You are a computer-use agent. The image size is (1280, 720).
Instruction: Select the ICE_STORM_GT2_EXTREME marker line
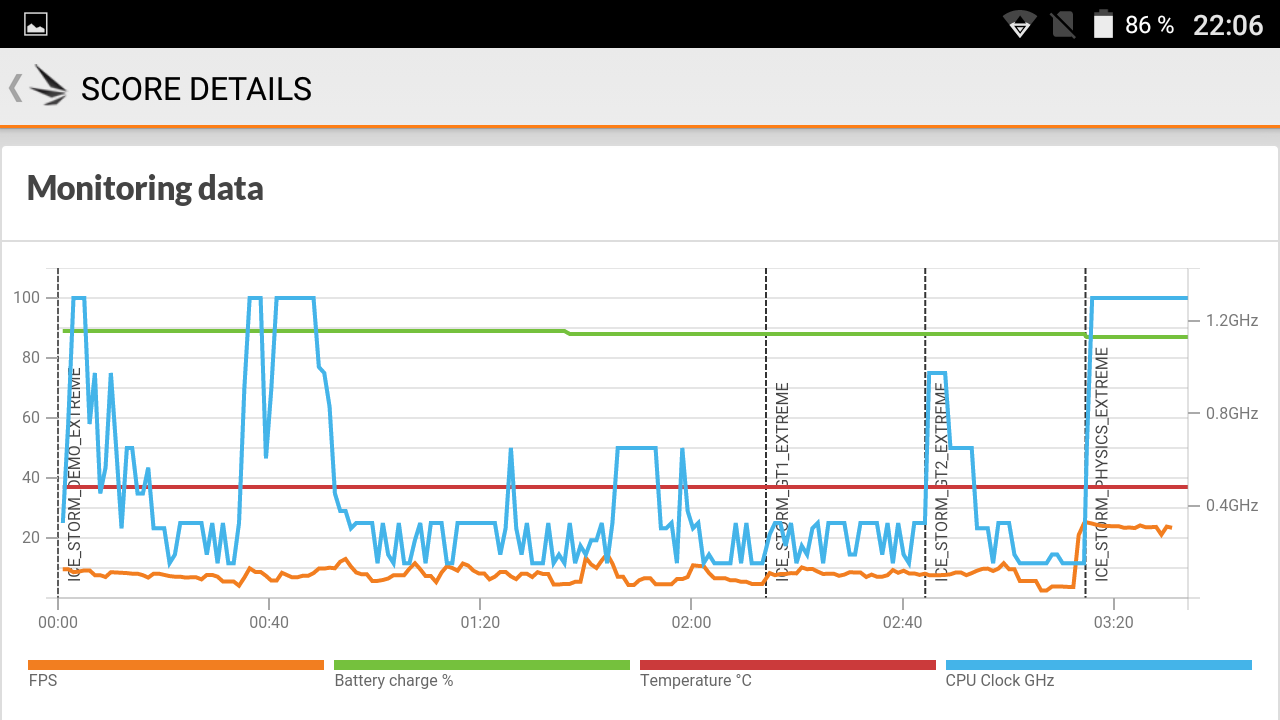(x=925, y=433)
